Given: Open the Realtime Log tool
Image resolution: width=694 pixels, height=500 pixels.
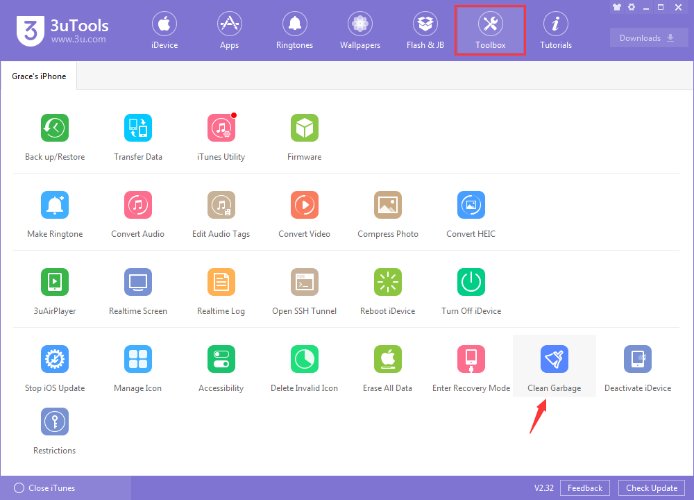Looking at the screenshot, I should (x=221, y=284).
